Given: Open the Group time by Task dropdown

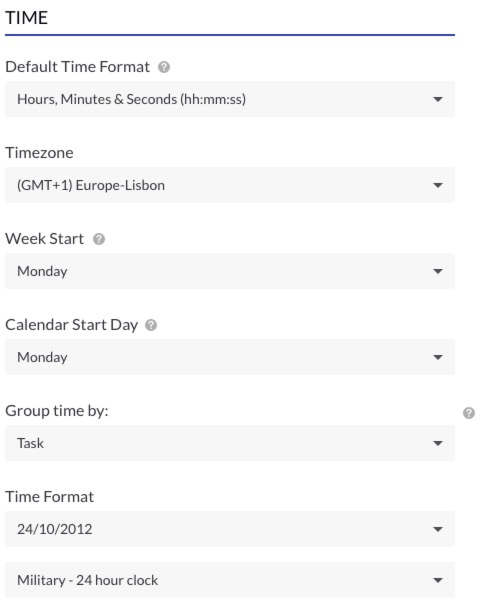Looking at the screenshot, I should click(x=230, y=443).
